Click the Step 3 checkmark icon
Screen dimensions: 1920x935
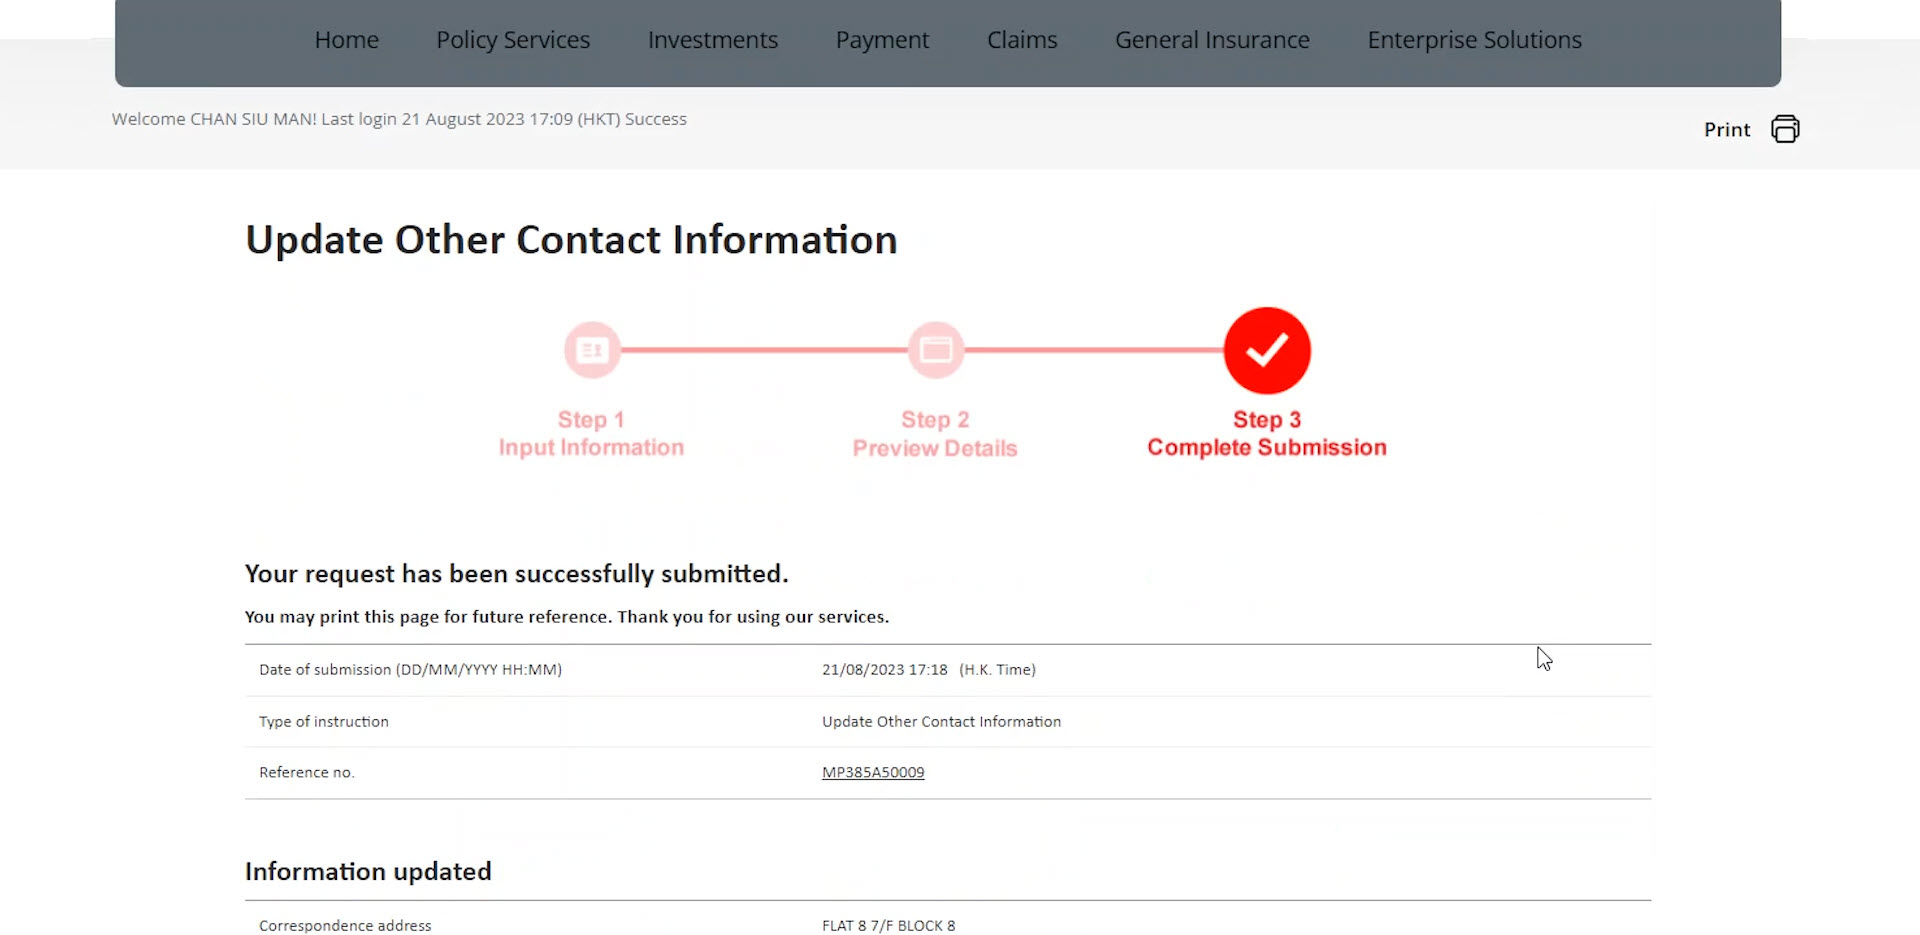tap(1267, 350)
